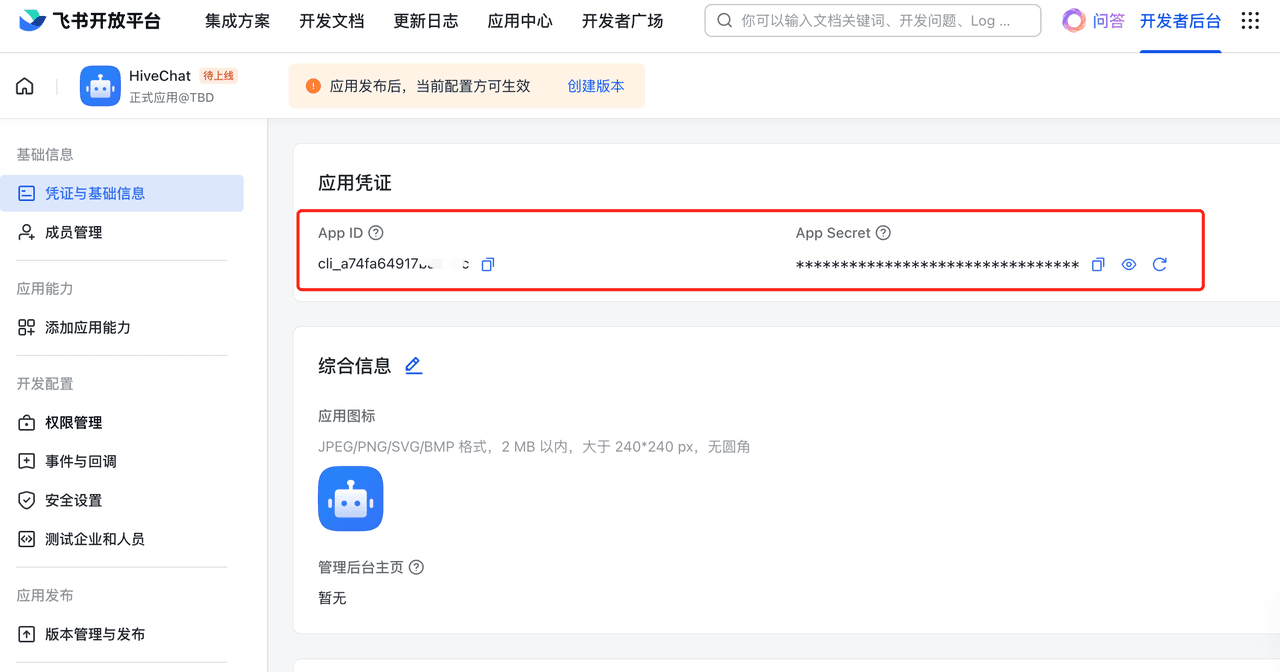1280x672 pixels.
Task: Click the 问答 text link
Action: (x=1108, y=21)
